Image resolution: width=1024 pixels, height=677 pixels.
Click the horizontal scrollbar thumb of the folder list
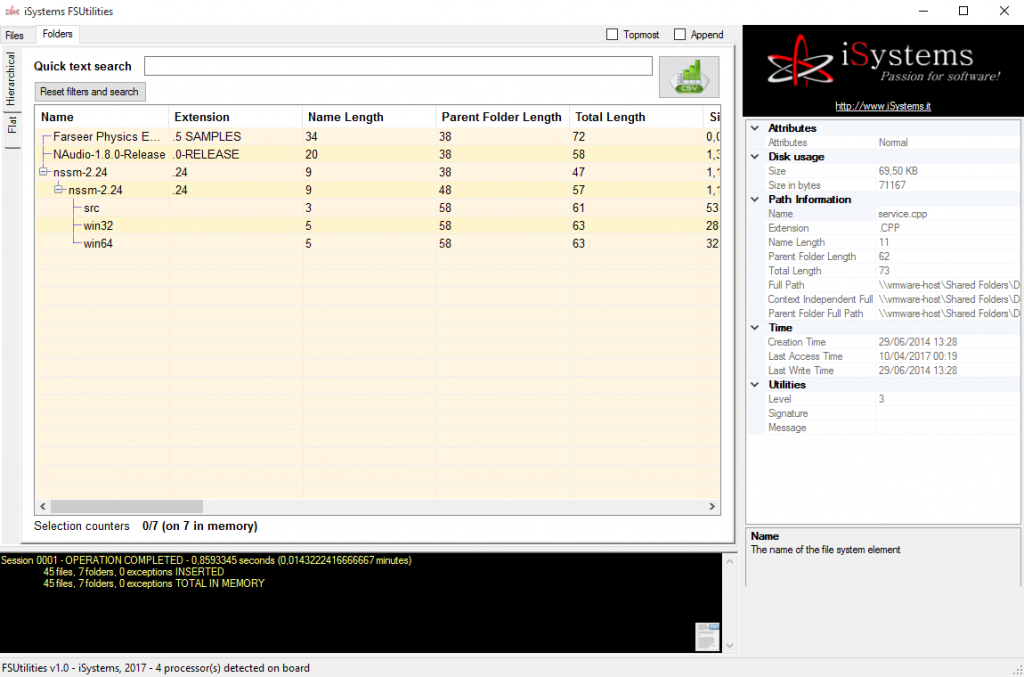(x=127, y=507)
